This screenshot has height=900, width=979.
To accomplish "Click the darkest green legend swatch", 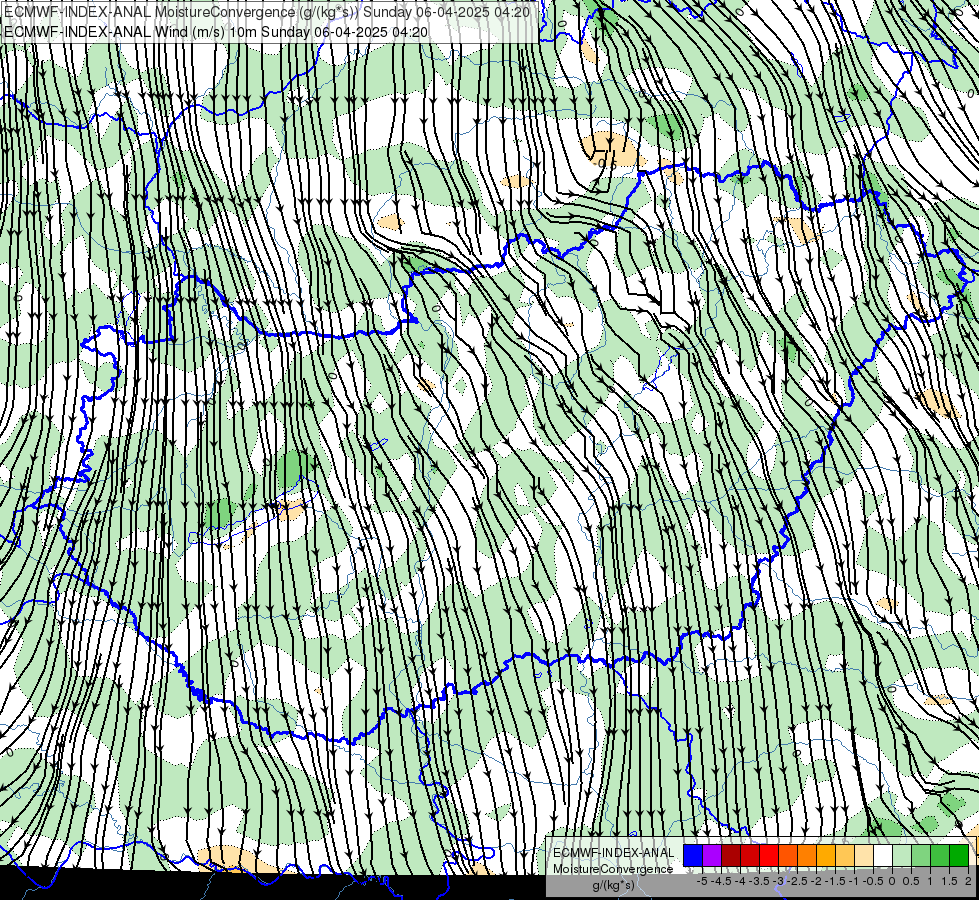I will pos(960,855).
